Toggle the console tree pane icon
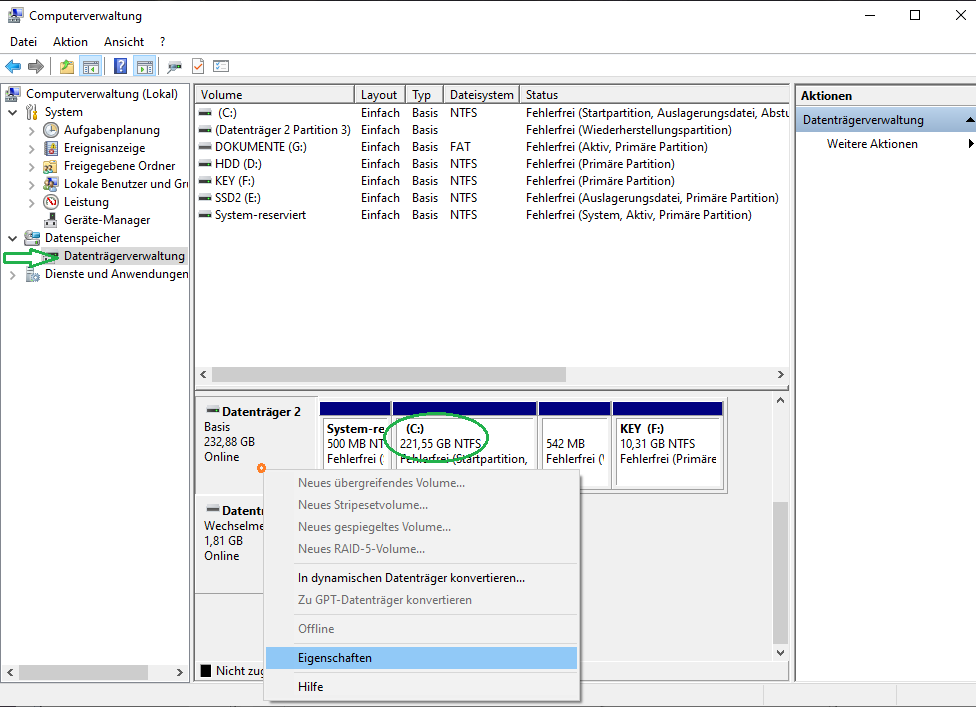The width and height of the screenshot is (976, 707). pyautogui.click(x=91, y=66)
